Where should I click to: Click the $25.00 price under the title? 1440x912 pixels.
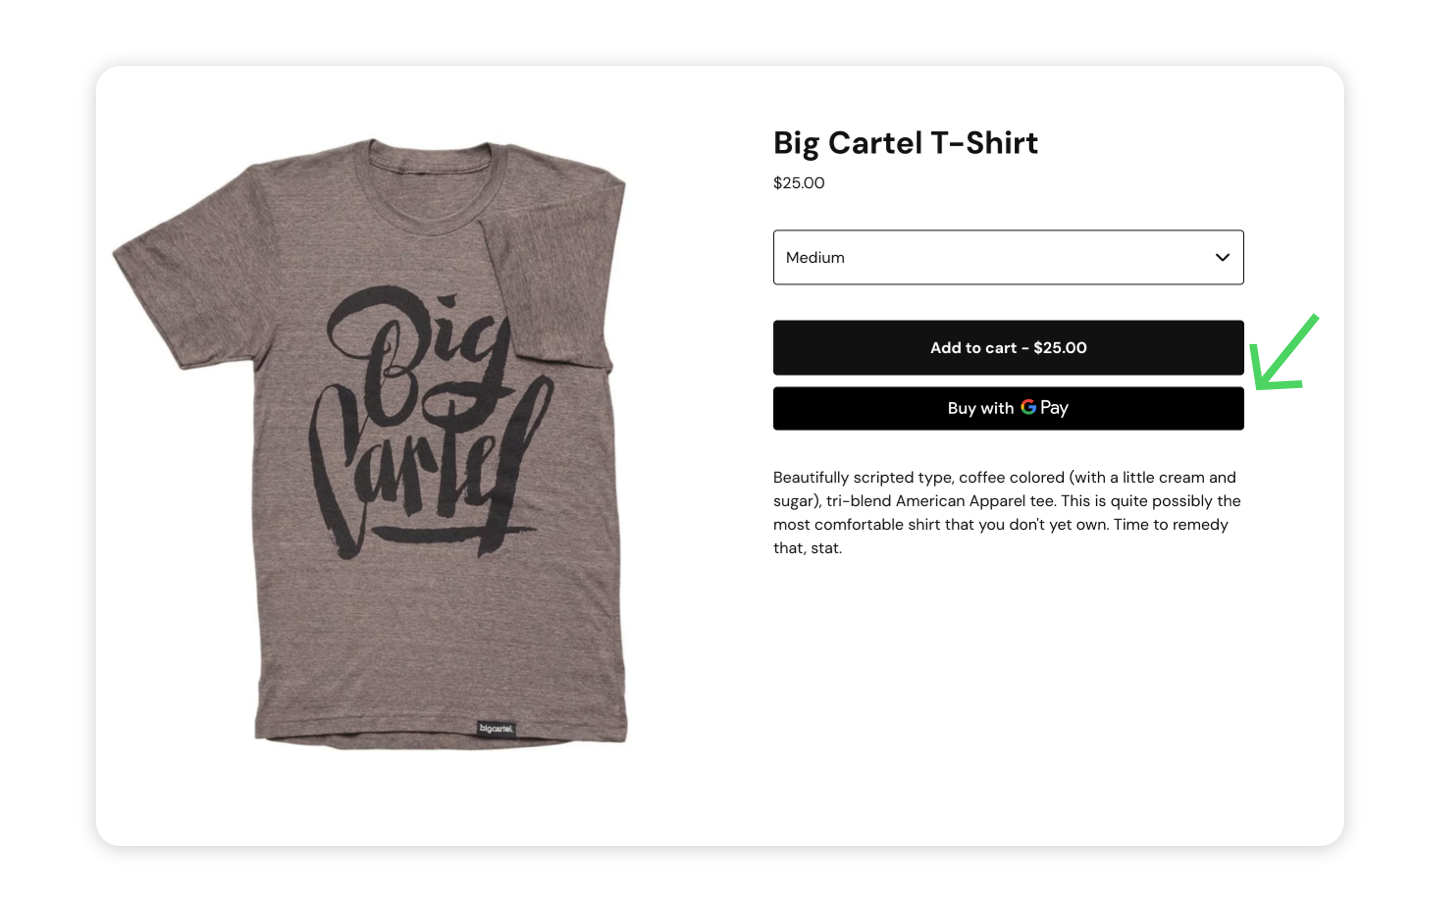coord(799,183)
